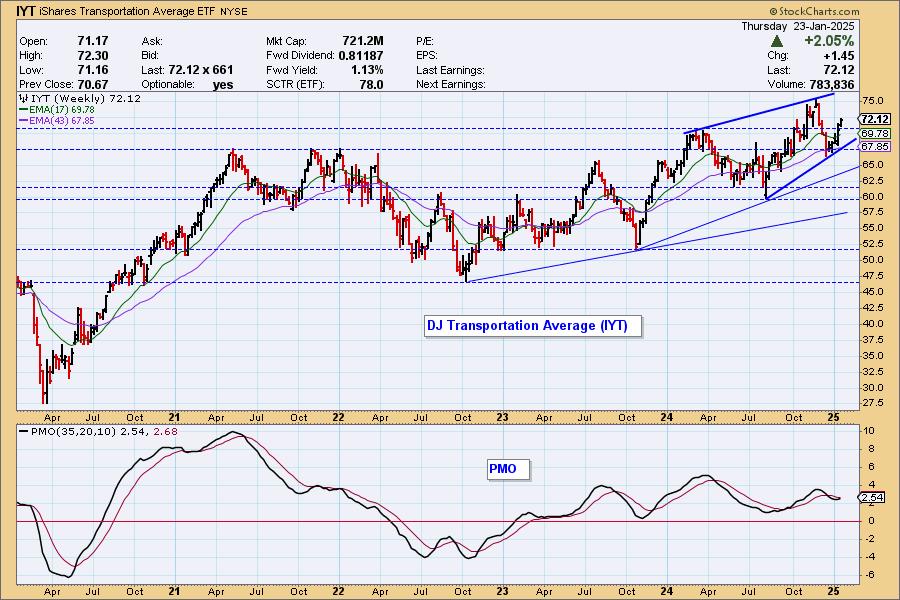Click the green up-triangle change indicator

click(777, 41)
